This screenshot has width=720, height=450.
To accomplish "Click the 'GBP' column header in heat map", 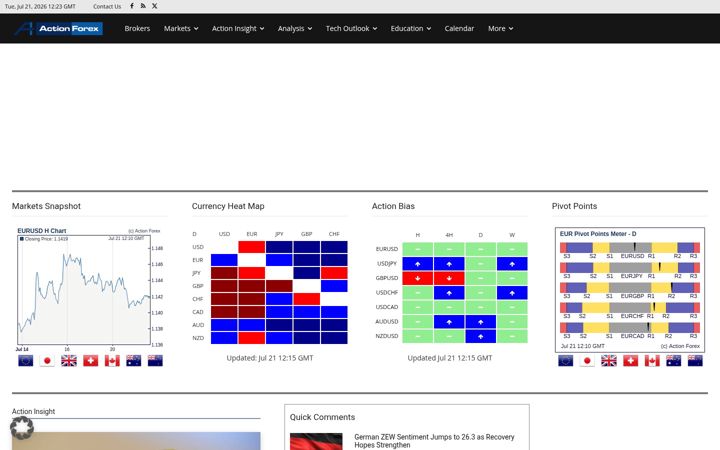I will point(307,234).
